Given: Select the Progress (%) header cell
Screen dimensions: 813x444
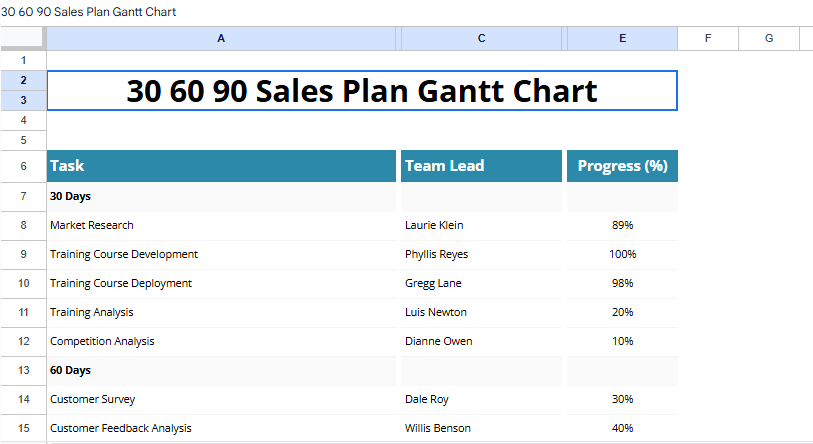Looking at the screenshot, I should coord(622,166).
